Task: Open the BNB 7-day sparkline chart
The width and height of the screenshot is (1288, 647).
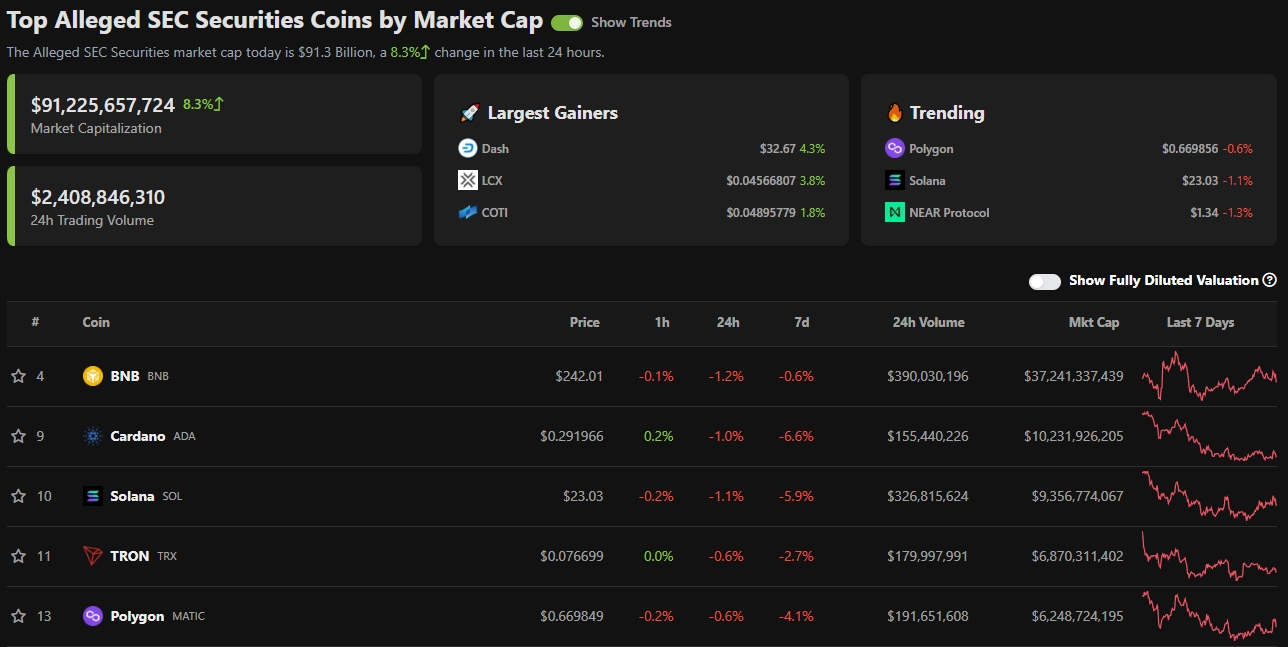Action: pyautogui.click(x=1209, y=376)
